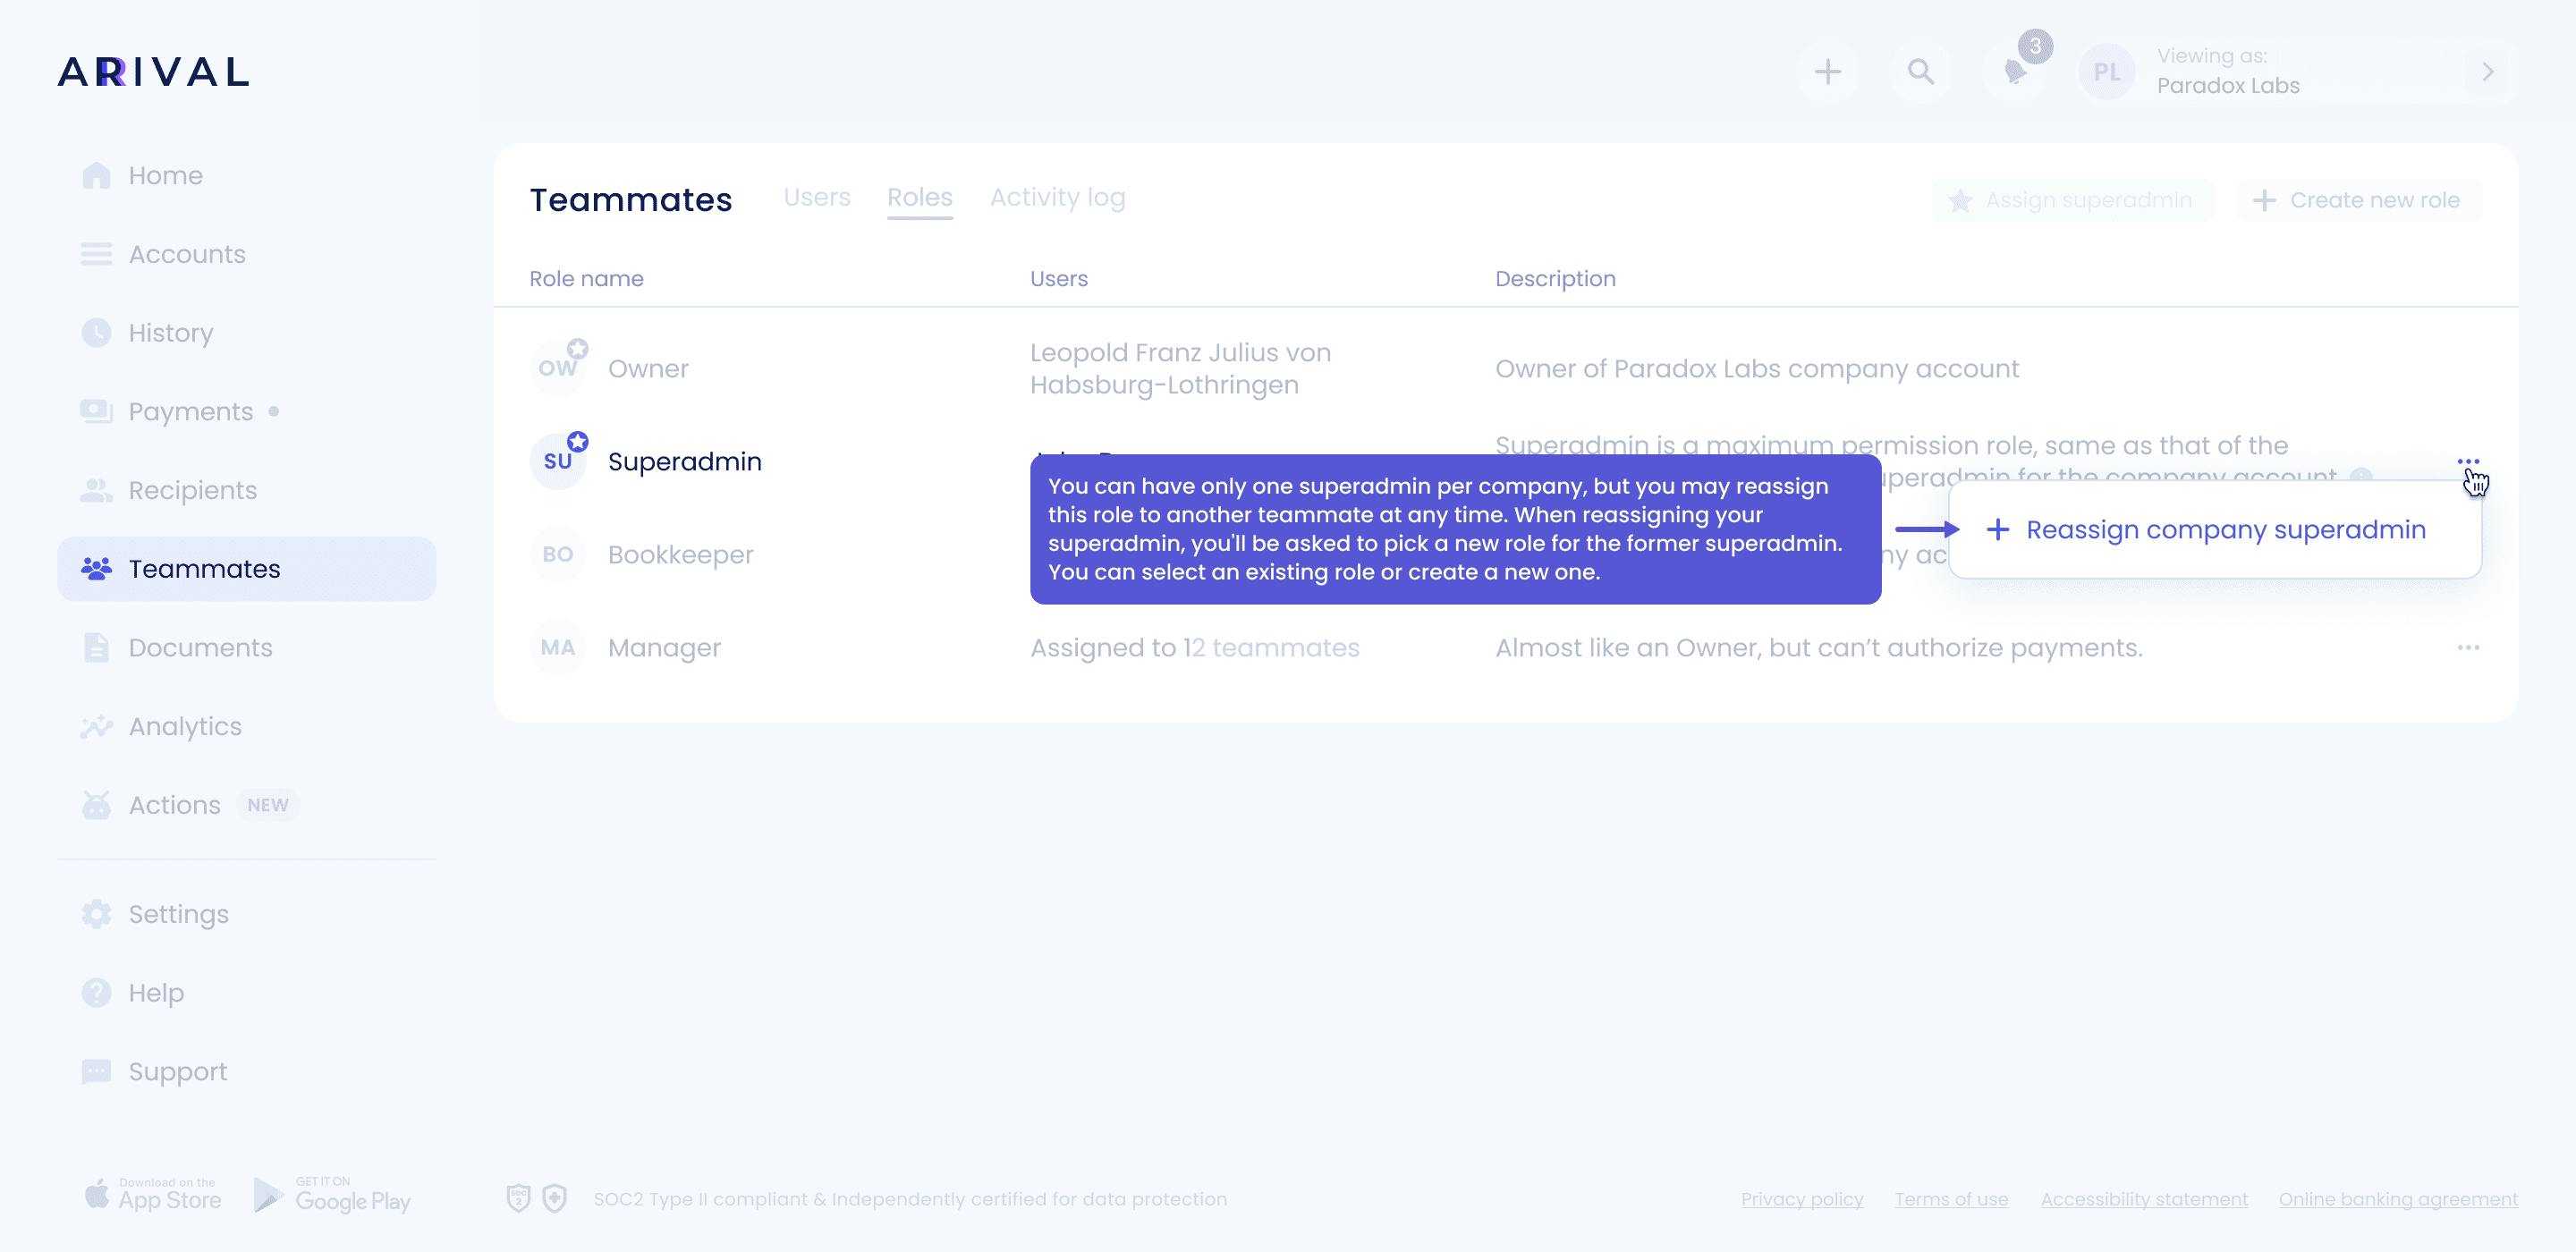The width and height of the screenshot is (2576, 1252).
Task: Open History in sidebar
Action: pos(147,333)
